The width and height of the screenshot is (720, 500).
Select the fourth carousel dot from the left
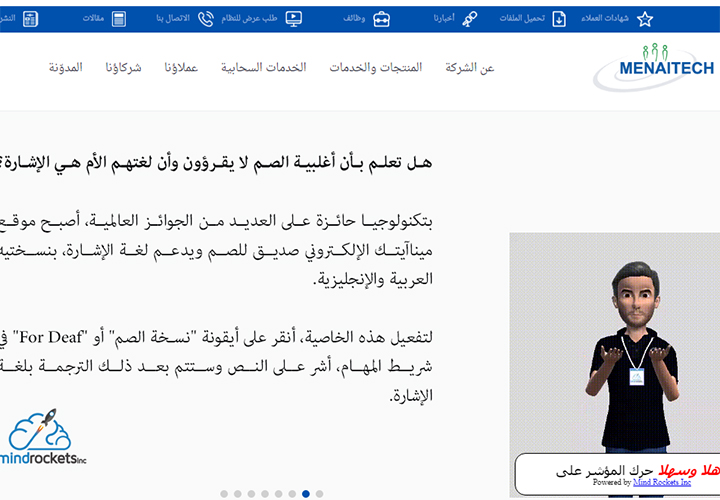tap(265, 494)
